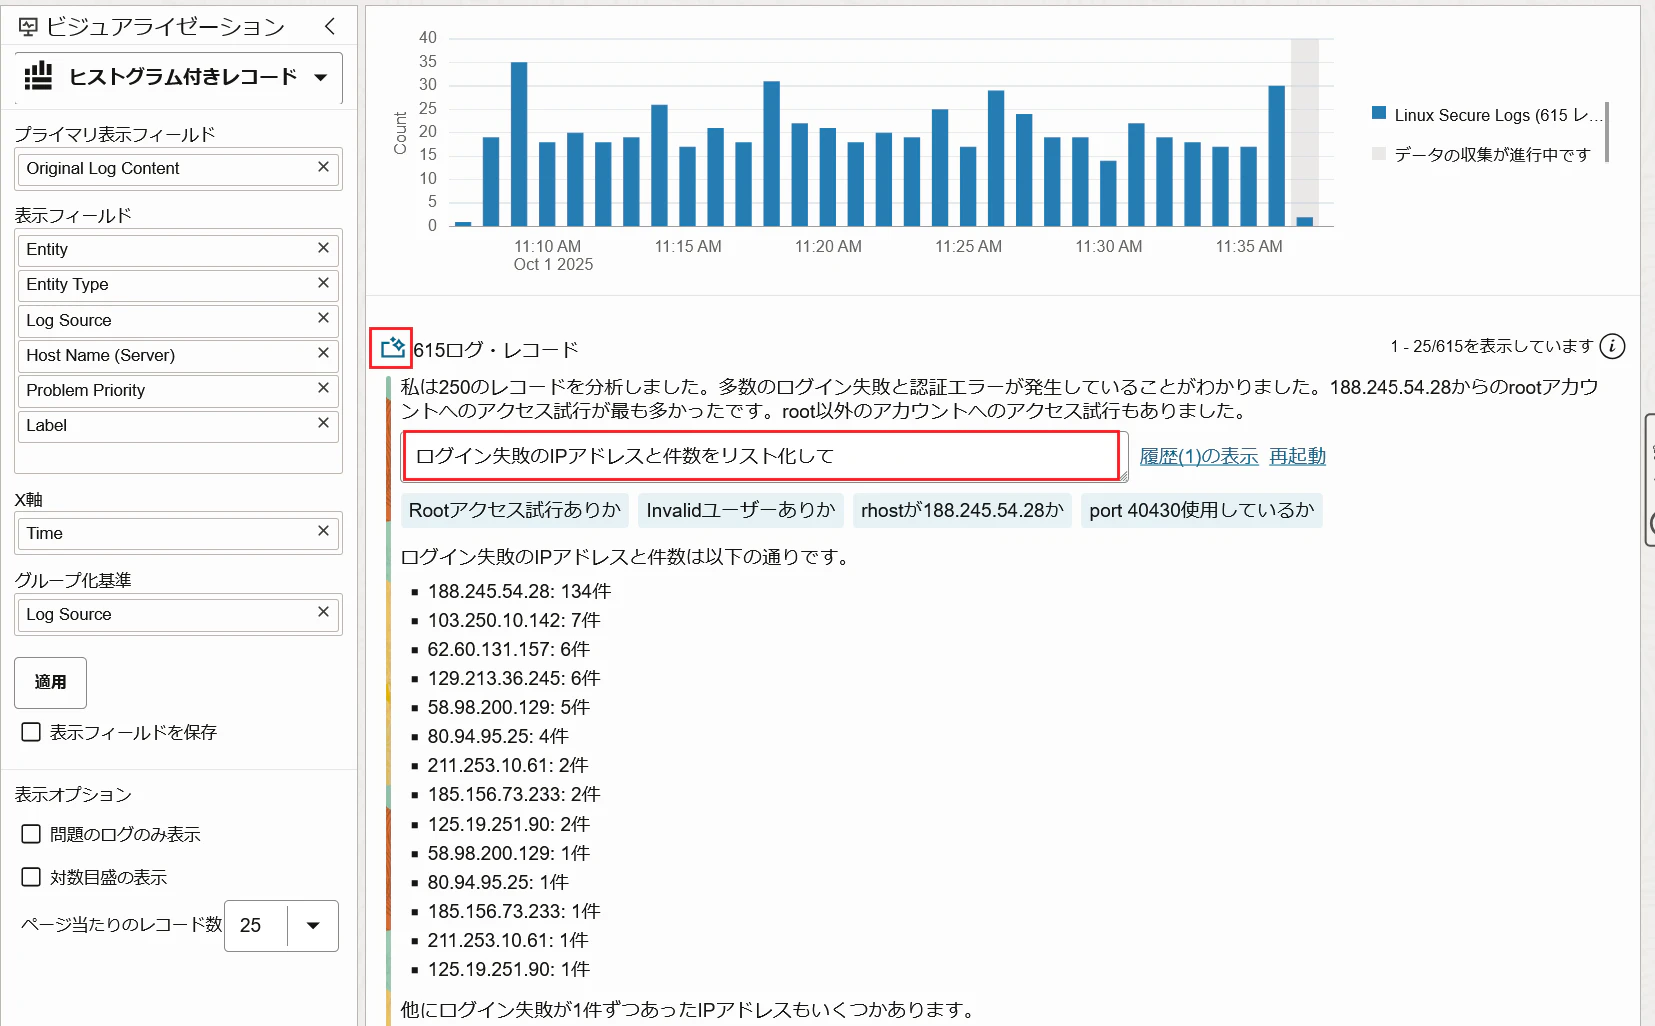Screen dimensions: 1655x1026
Task: Click the legend scrollbar beside Linux Secure Logs
Action: point(1607,131)
